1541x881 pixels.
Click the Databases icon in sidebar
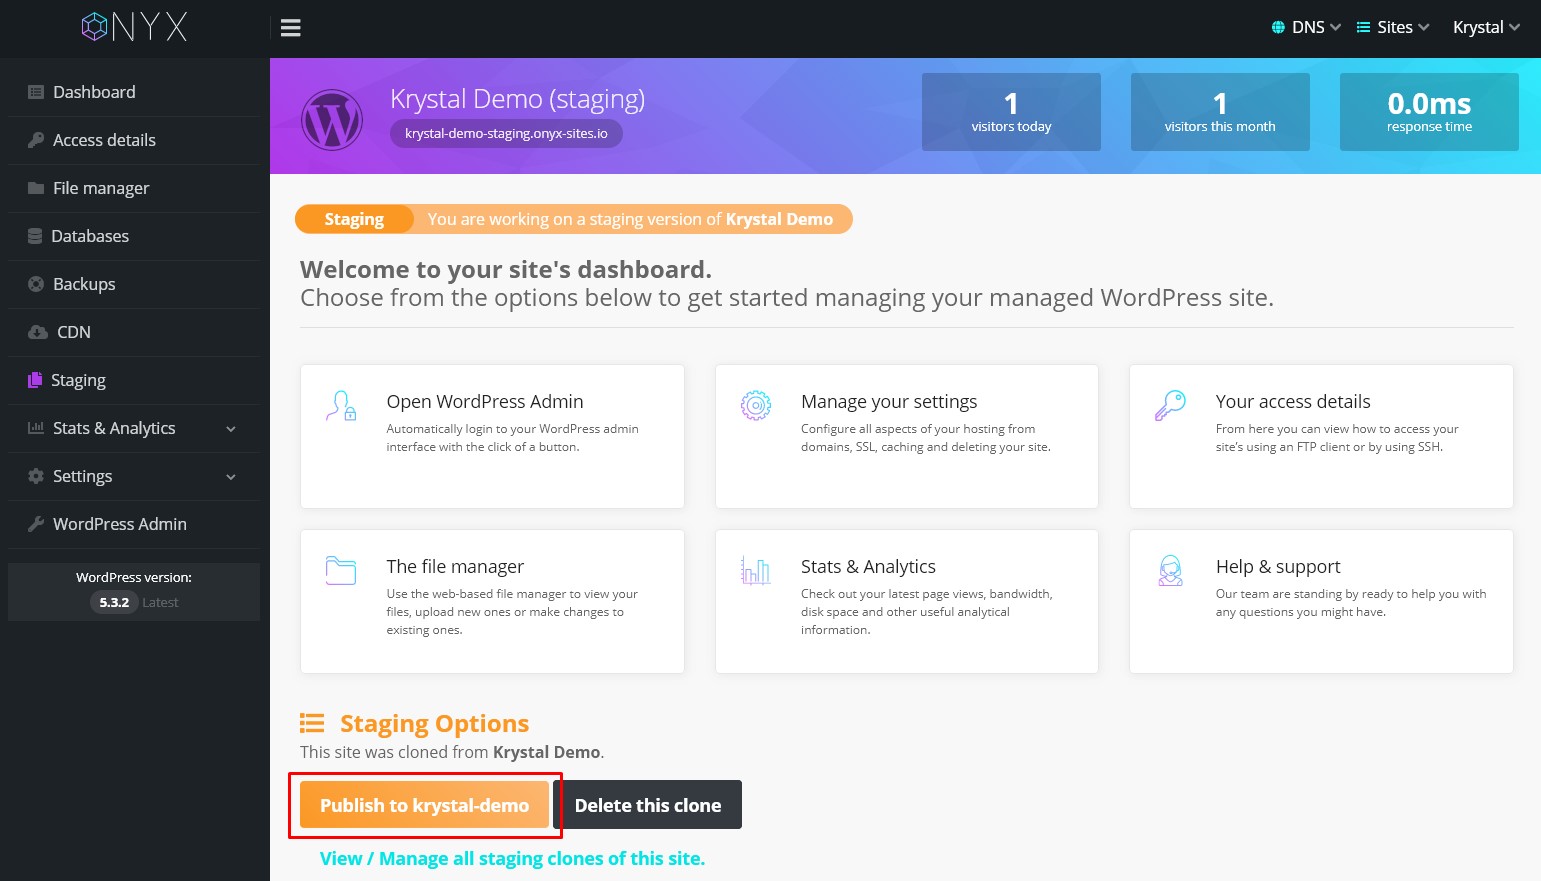point(35,236)
